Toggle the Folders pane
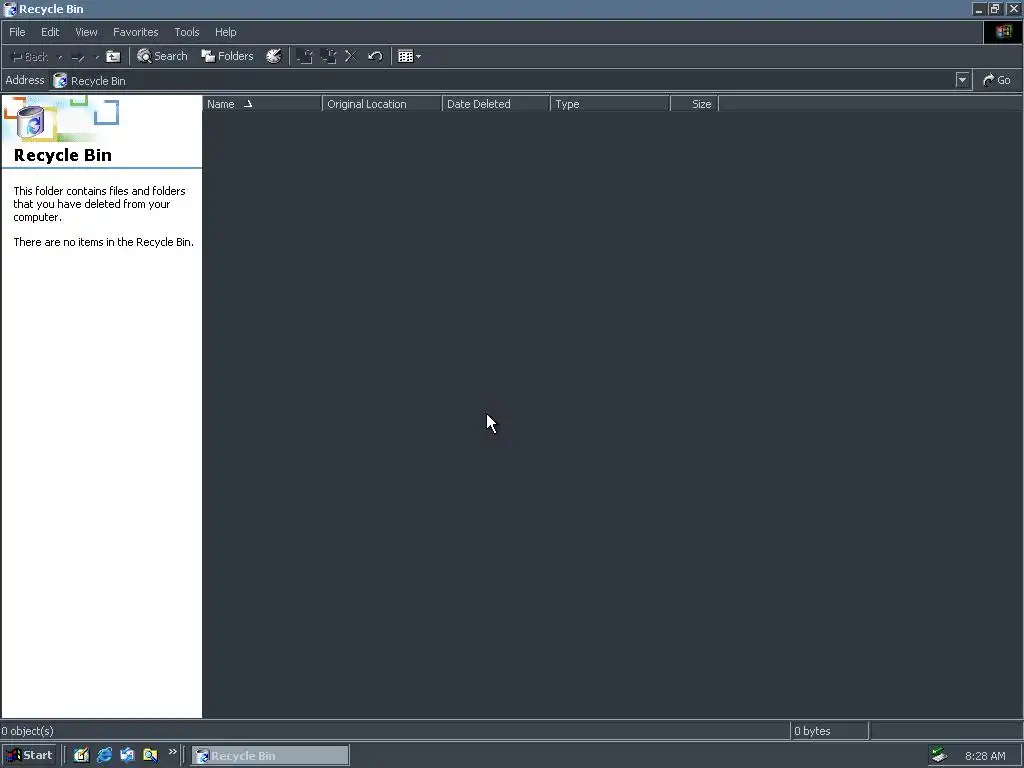Screen dimensions: 1024x768 (x=227, y=56)
